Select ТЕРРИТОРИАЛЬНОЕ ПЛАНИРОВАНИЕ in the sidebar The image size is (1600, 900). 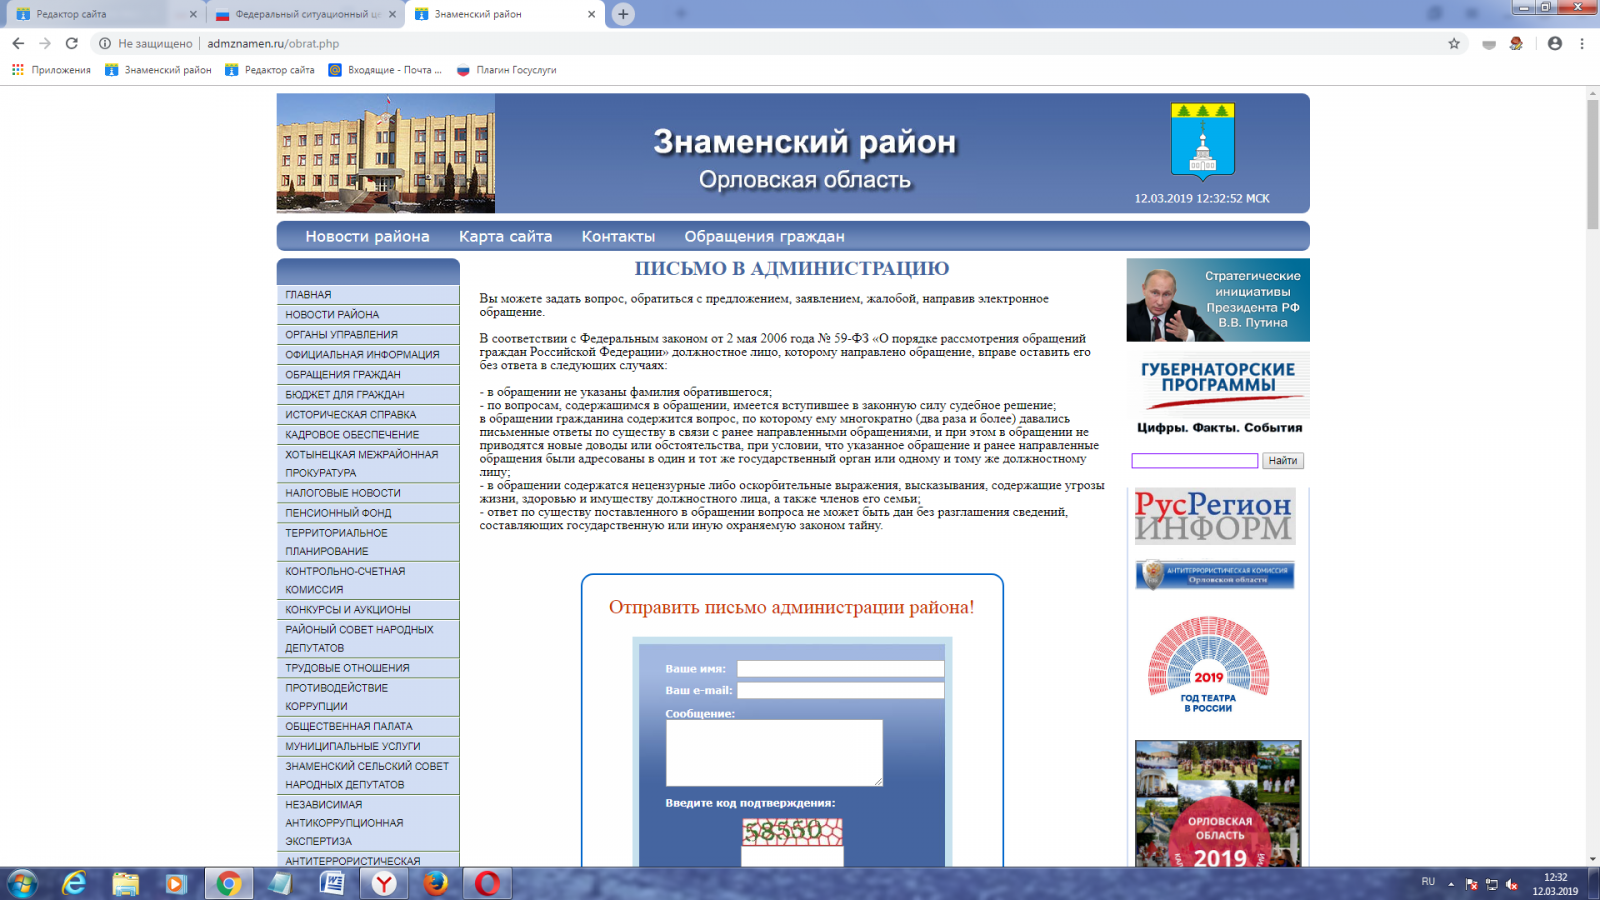[368, 542]
